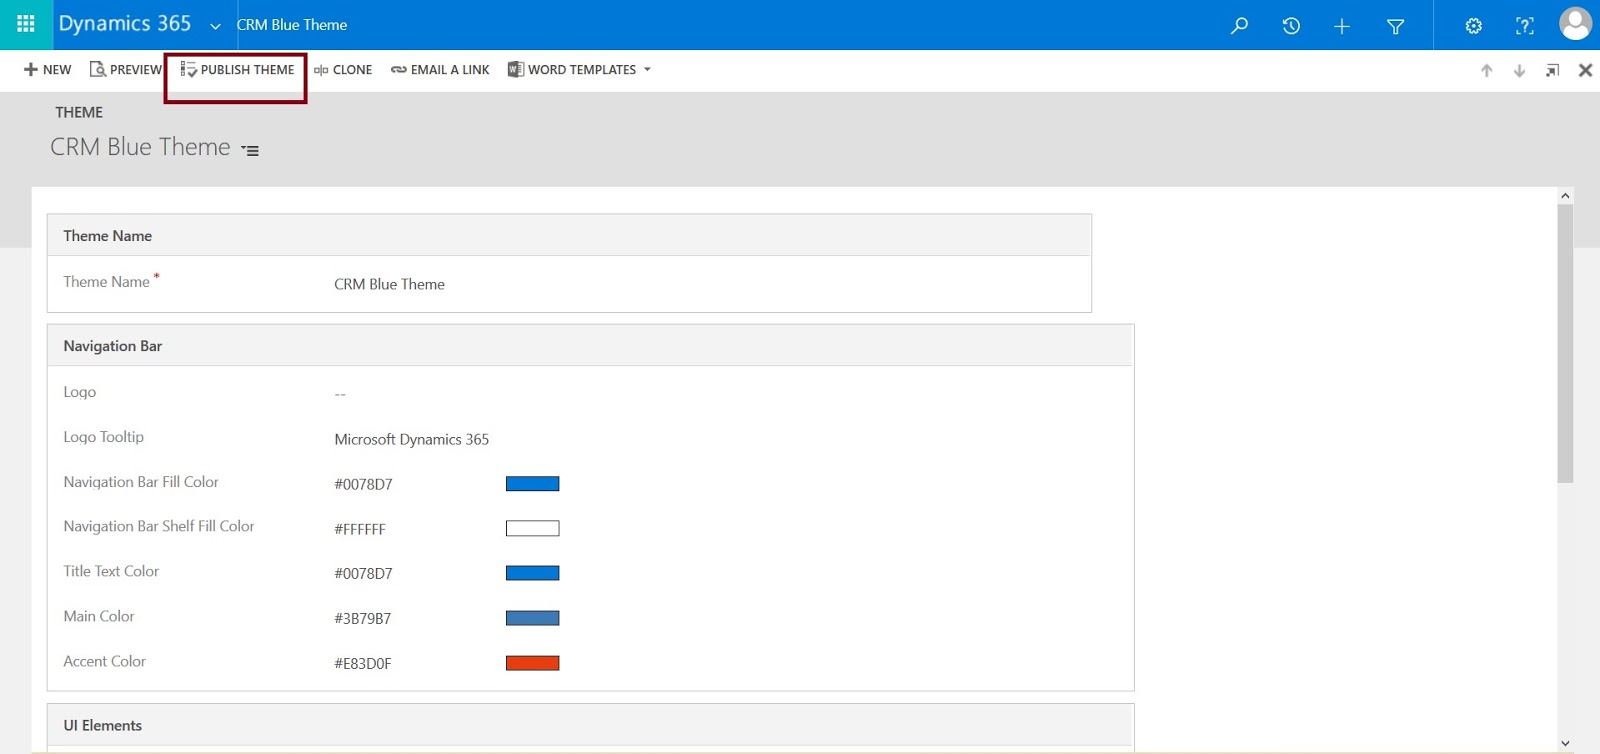The width and height of the screenshot is (1600, 754).
Task: Click the Main Color label
Action: (99, 616)
